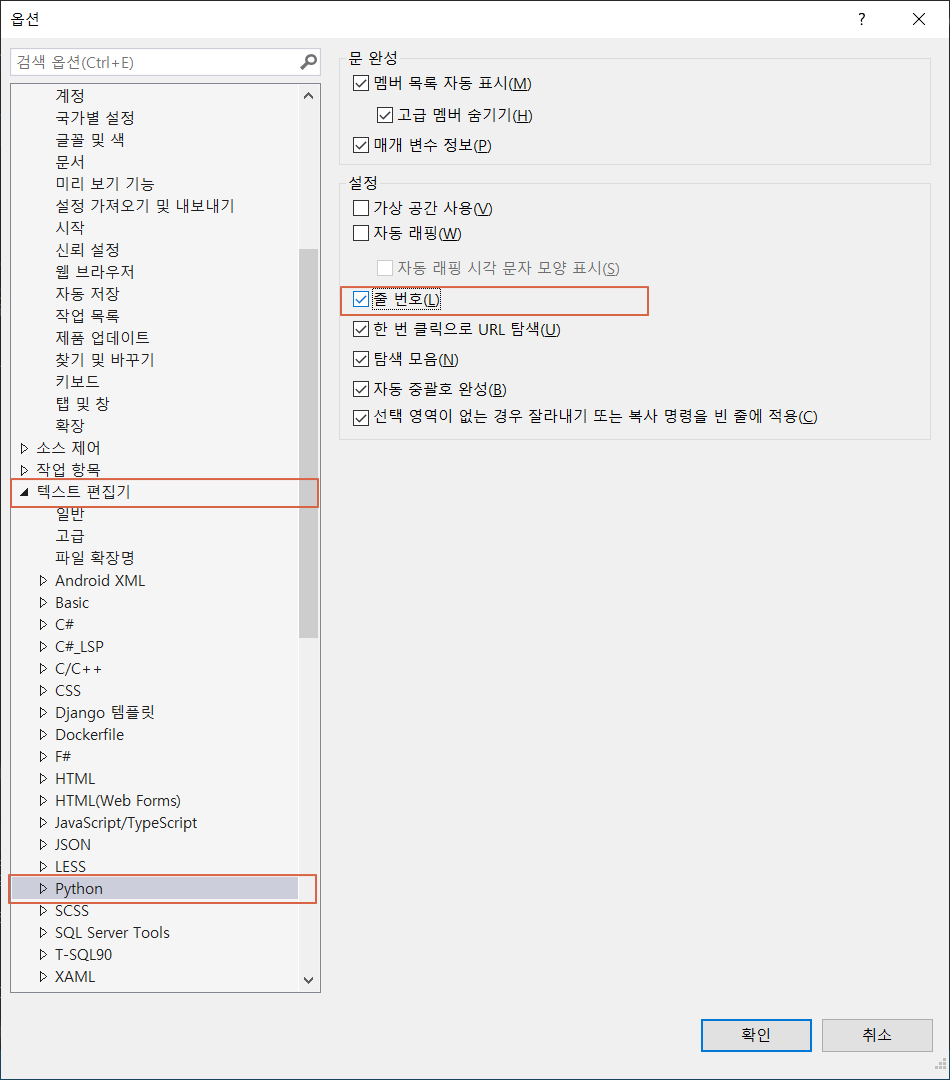
Task: Click the tree scrollbar up arrow
Action: 309,96
